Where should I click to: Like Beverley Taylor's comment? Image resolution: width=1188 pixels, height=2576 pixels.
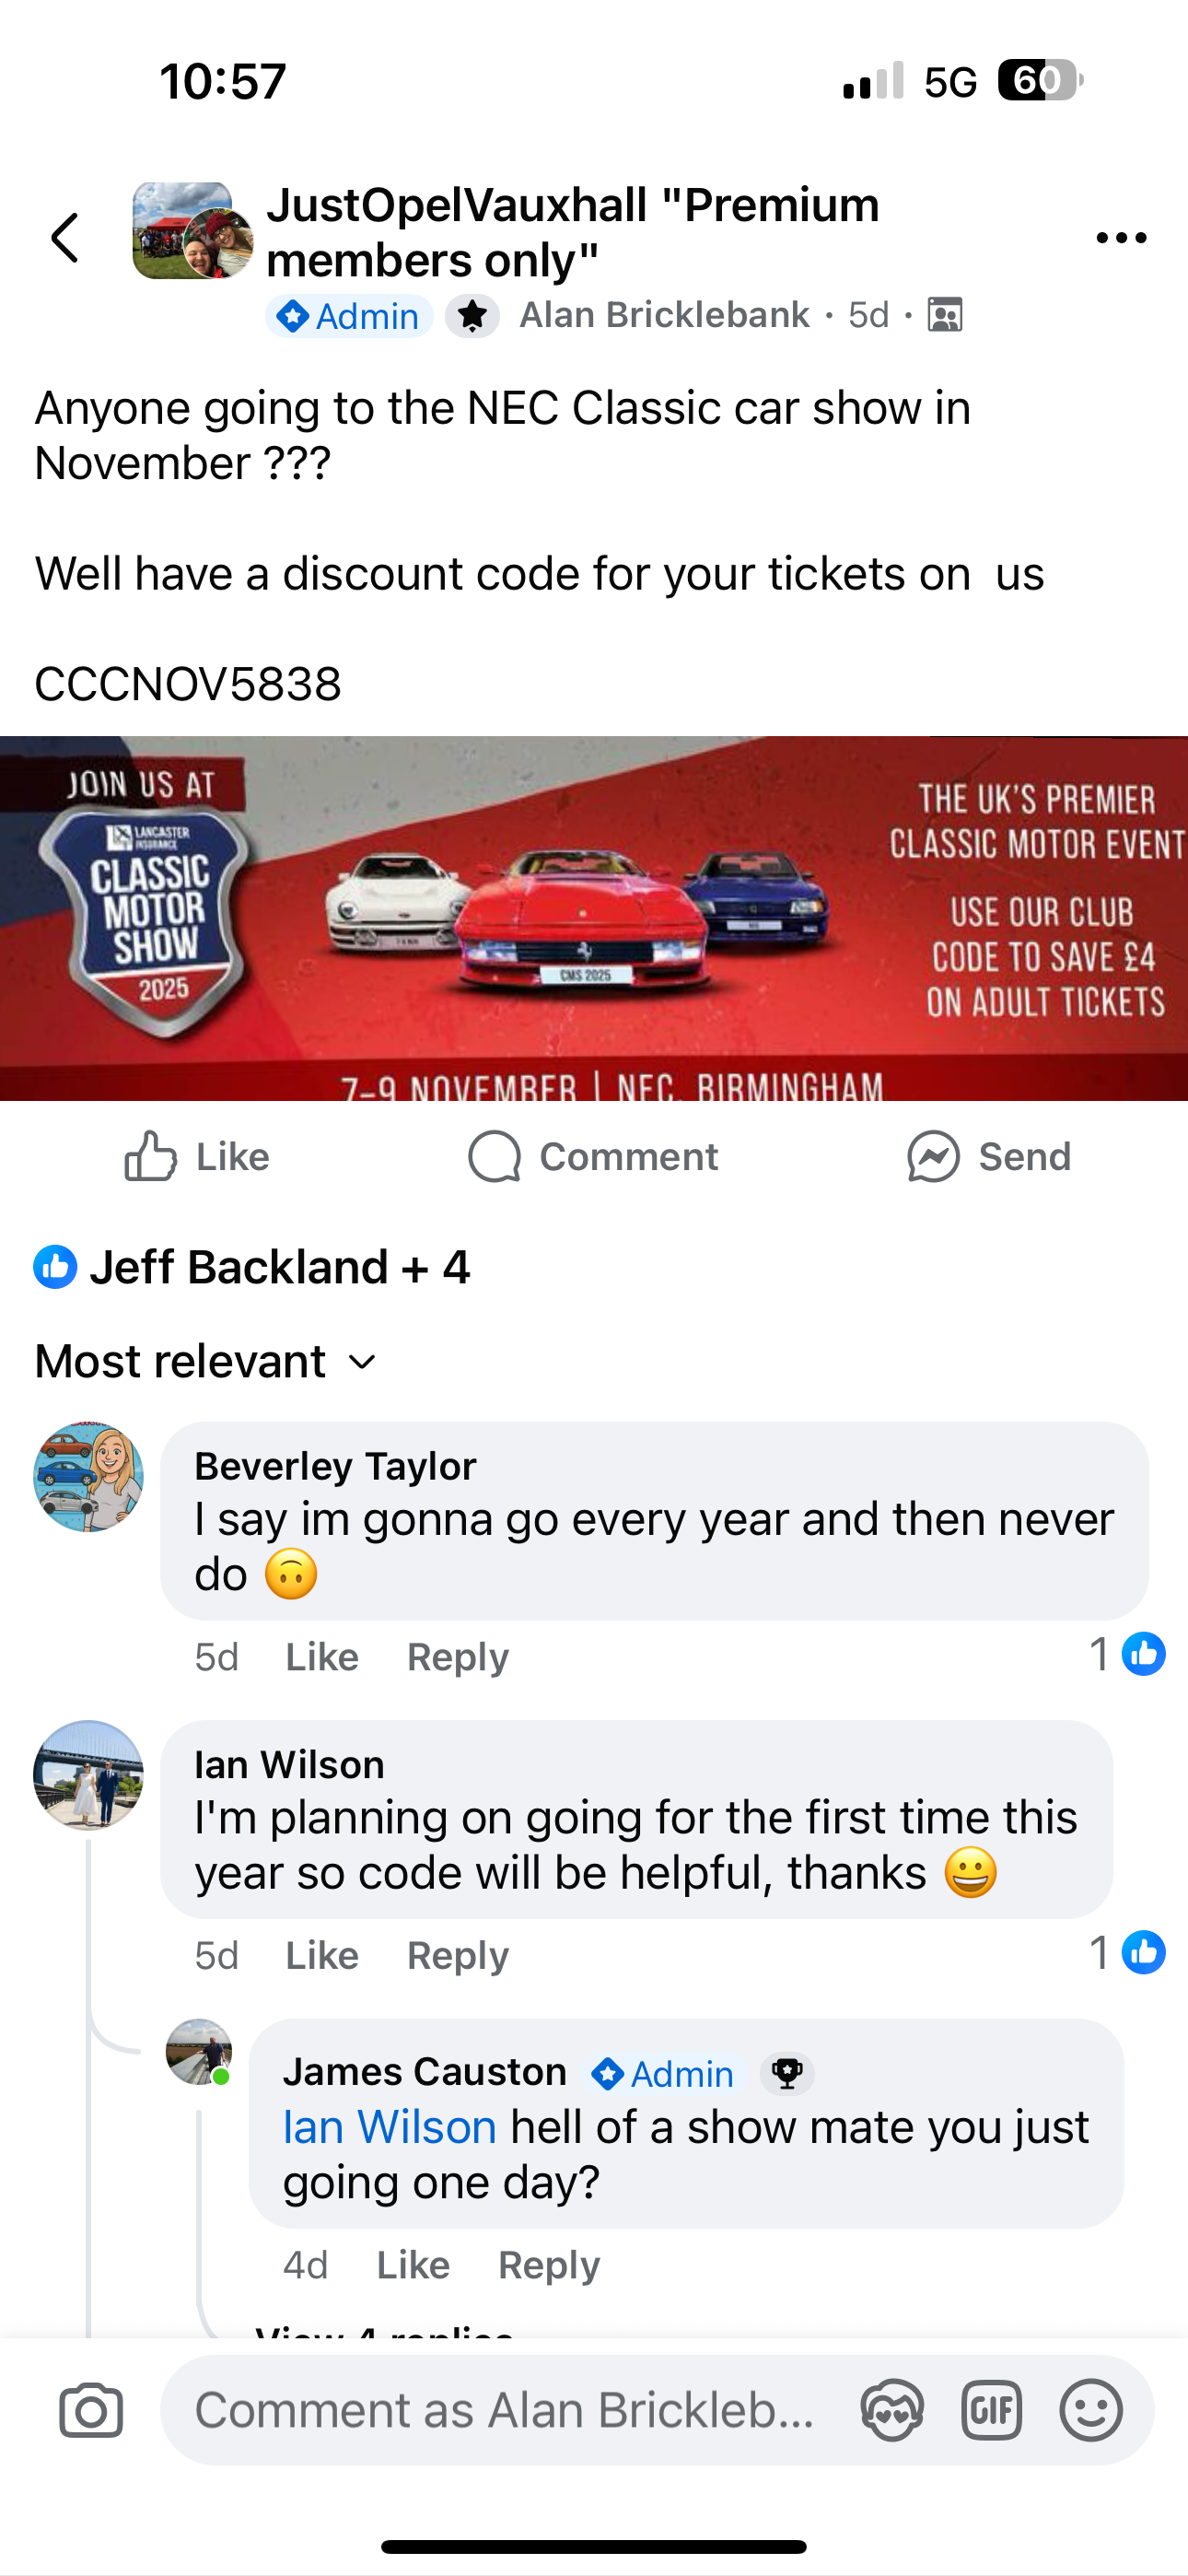coord(322,1657)
